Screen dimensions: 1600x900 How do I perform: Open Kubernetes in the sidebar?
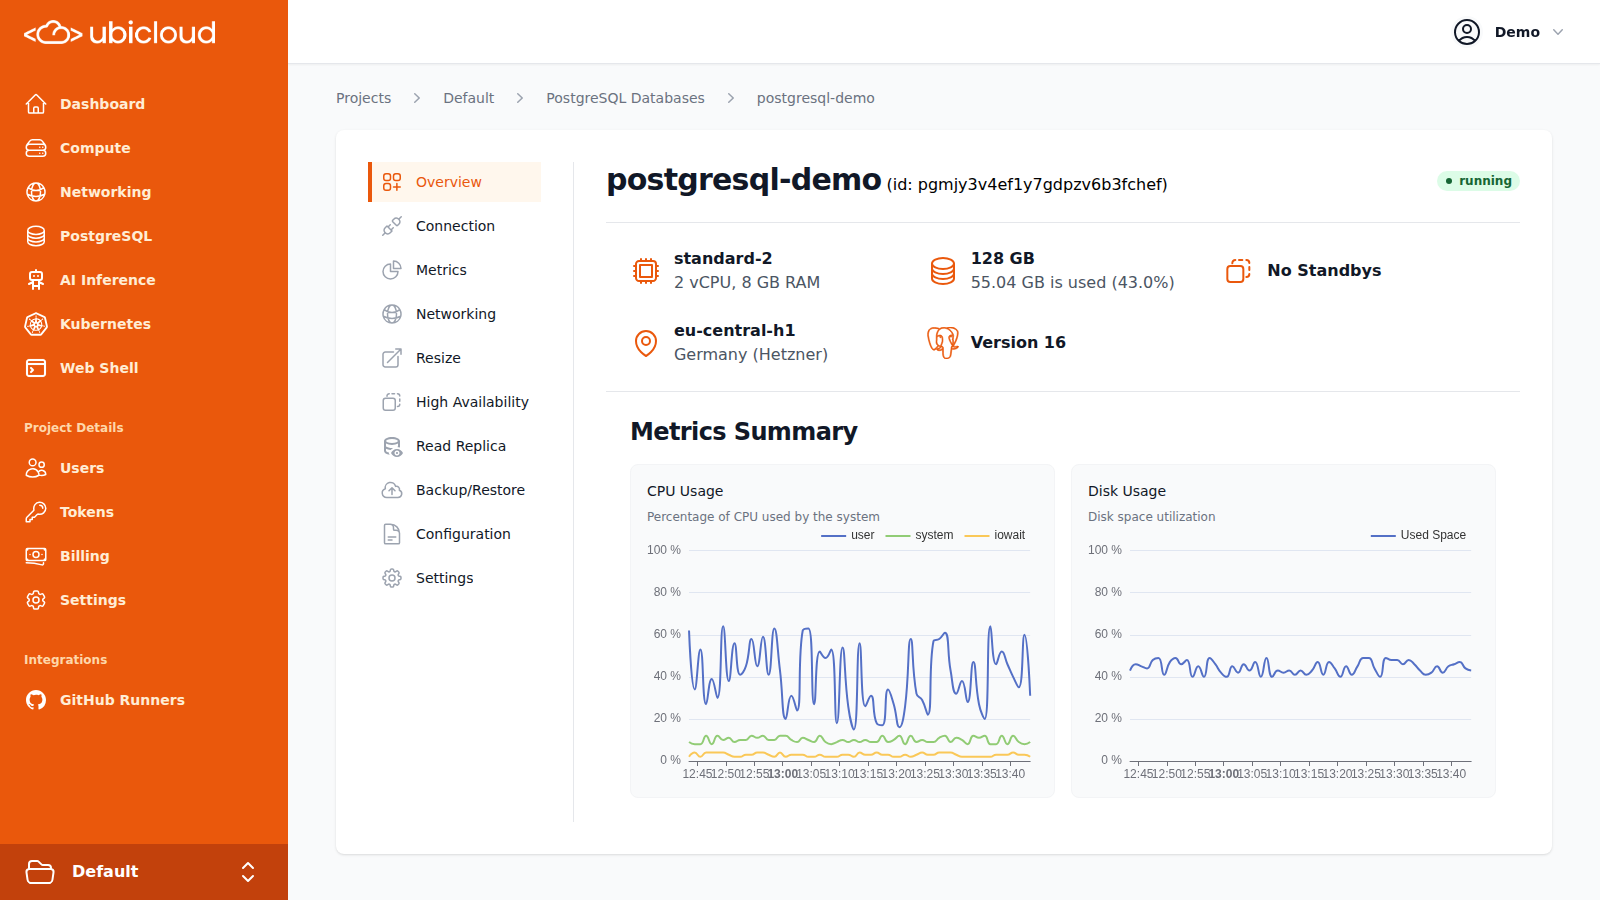click(x=144, y=324)
